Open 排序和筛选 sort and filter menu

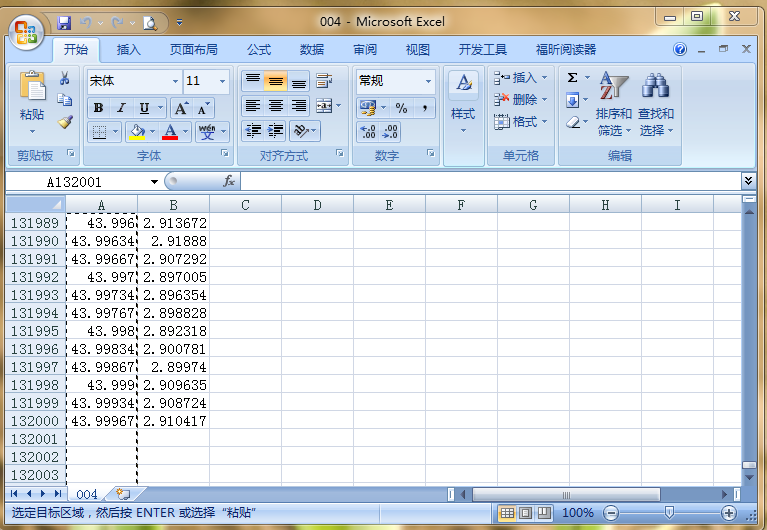(x=613, y=105)
